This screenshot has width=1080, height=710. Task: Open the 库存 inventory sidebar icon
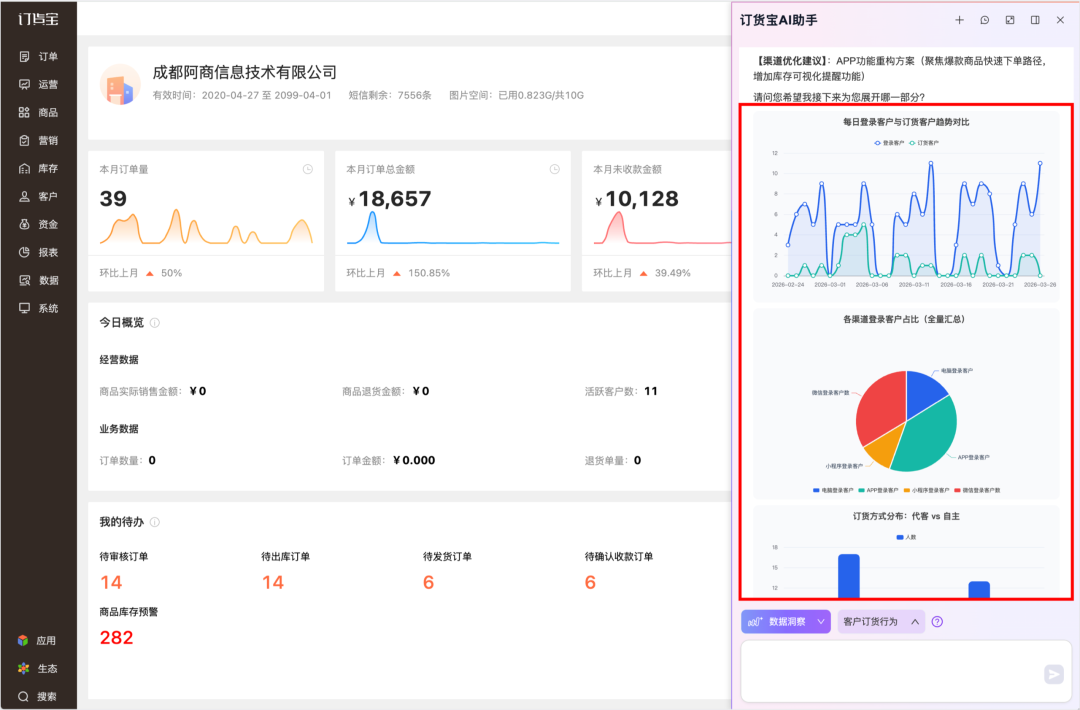(24, 168)
